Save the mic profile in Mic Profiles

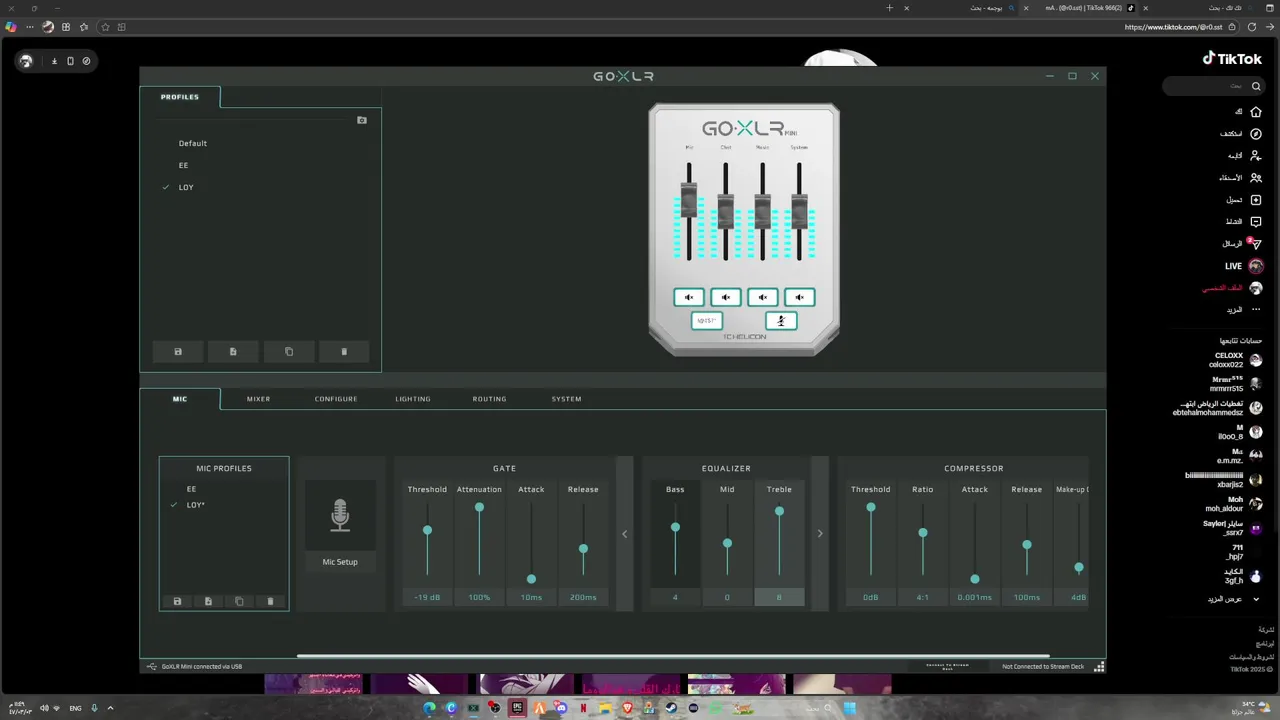177,601
